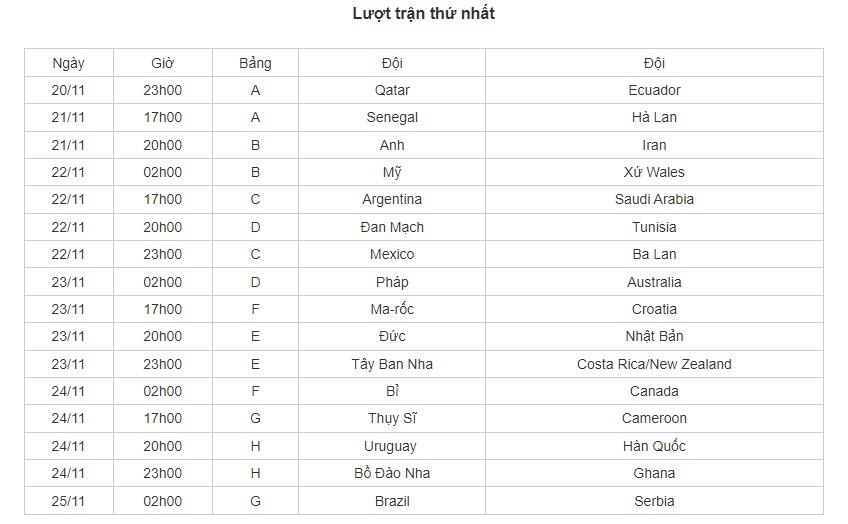Select the 'Đan Mạch' cell
The height and width of the screenshot is (524, 848).
[392, 227]
